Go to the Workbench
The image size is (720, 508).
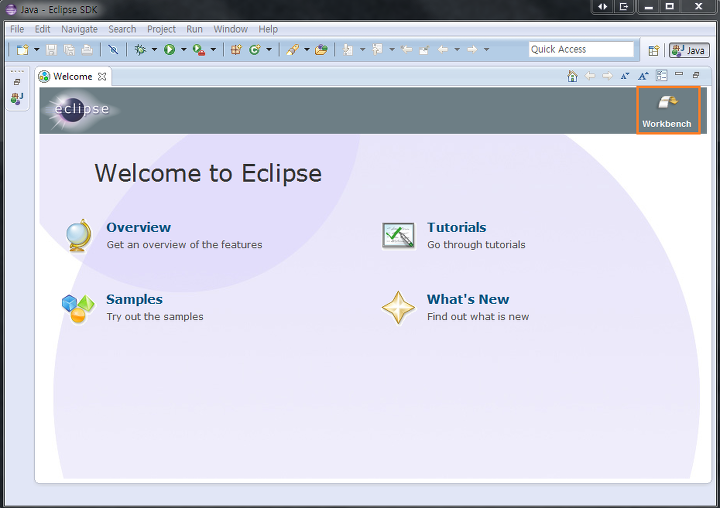668,110
